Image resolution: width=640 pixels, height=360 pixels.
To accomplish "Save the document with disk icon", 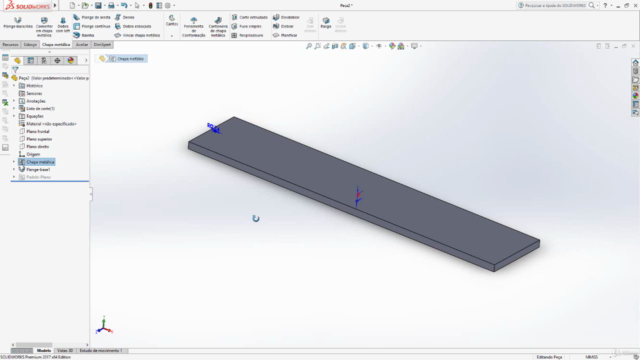I will (98, 5).
